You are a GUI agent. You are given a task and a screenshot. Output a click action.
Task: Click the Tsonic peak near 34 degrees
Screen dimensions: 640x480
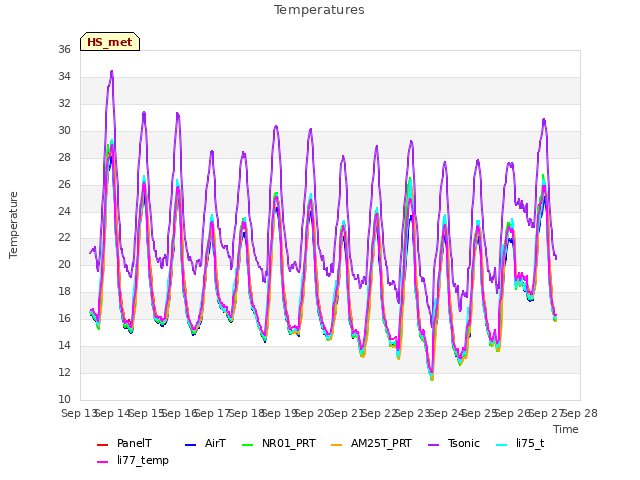pyautogui.click(x=112, y=72)
